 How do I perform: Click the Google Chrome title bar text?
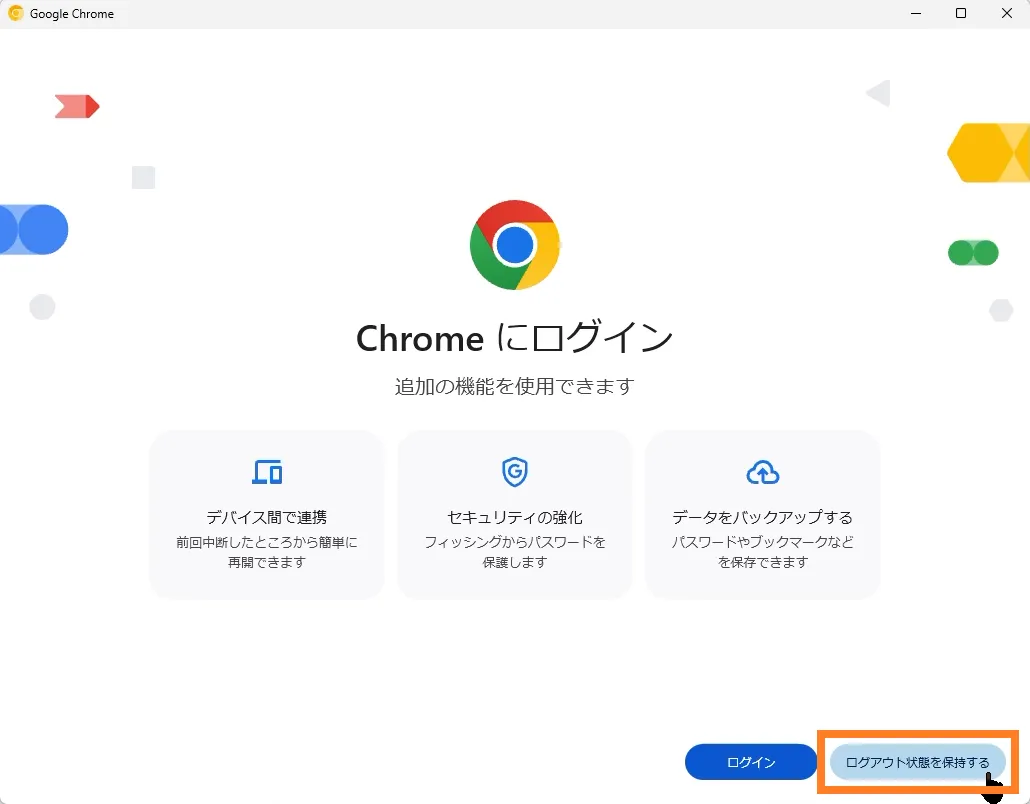(x=72, y=14)
